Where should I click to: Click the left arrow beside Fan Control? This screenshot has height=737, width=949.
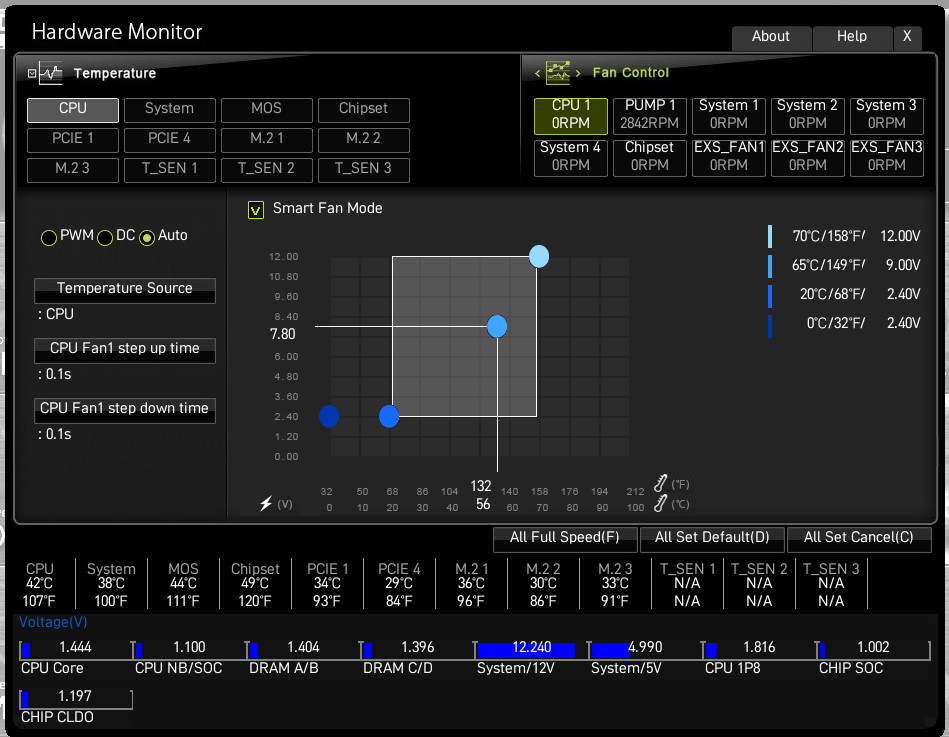[537, 73]
